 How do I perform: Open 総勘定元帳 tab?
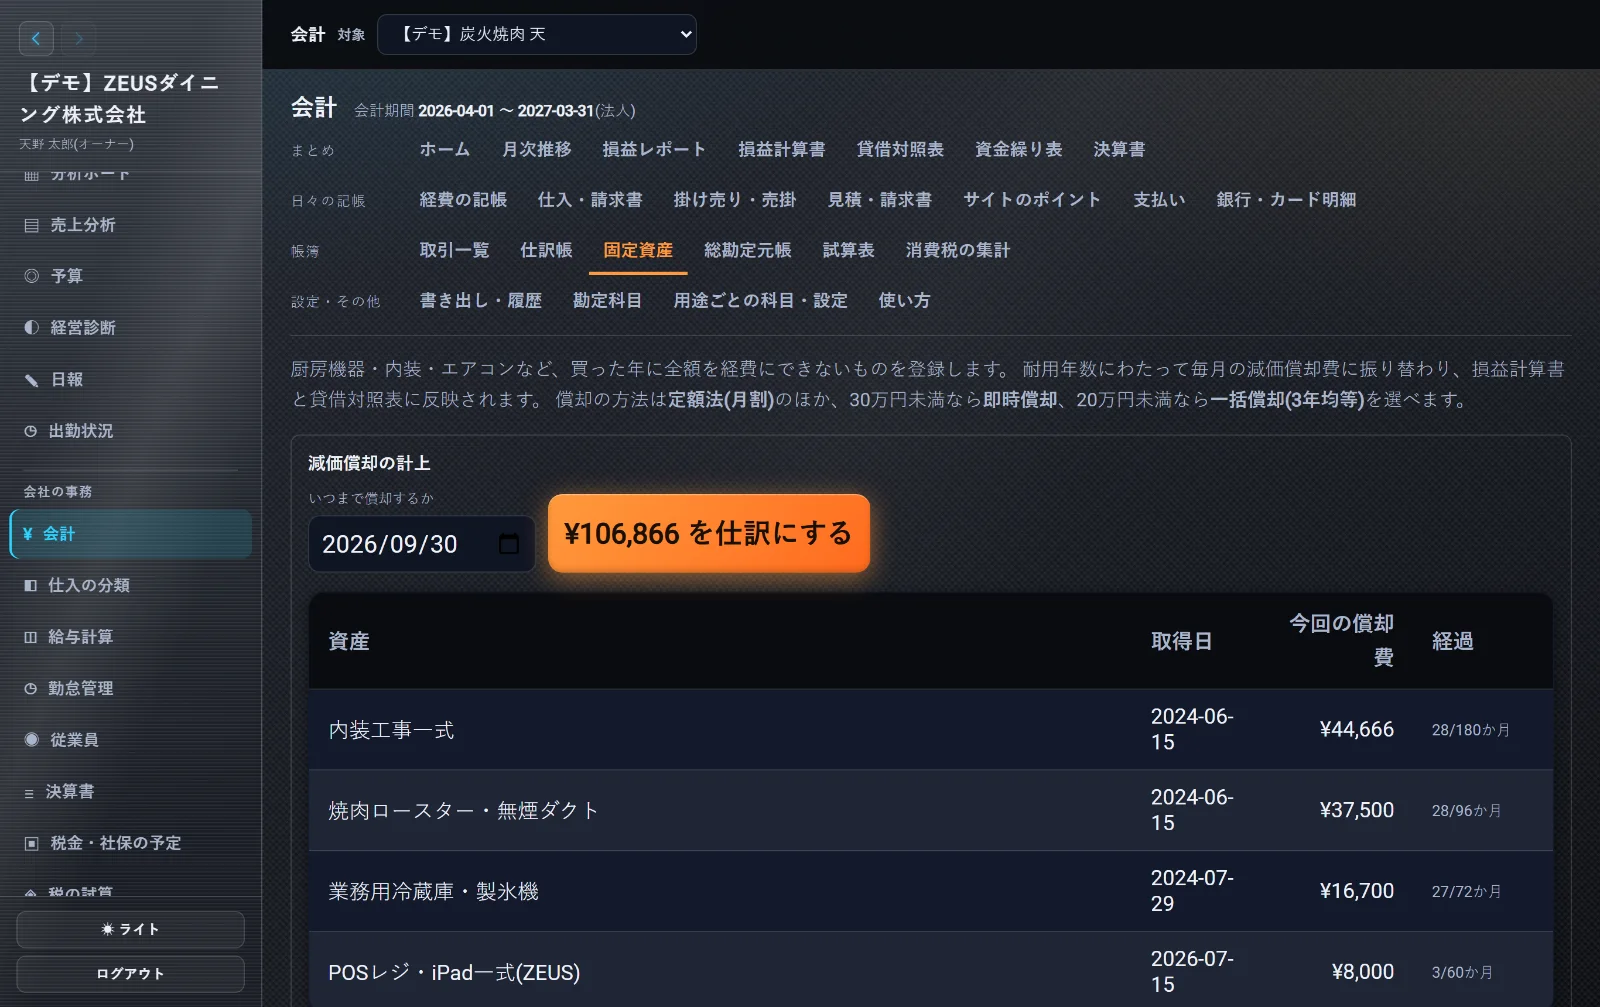[748, 250]
